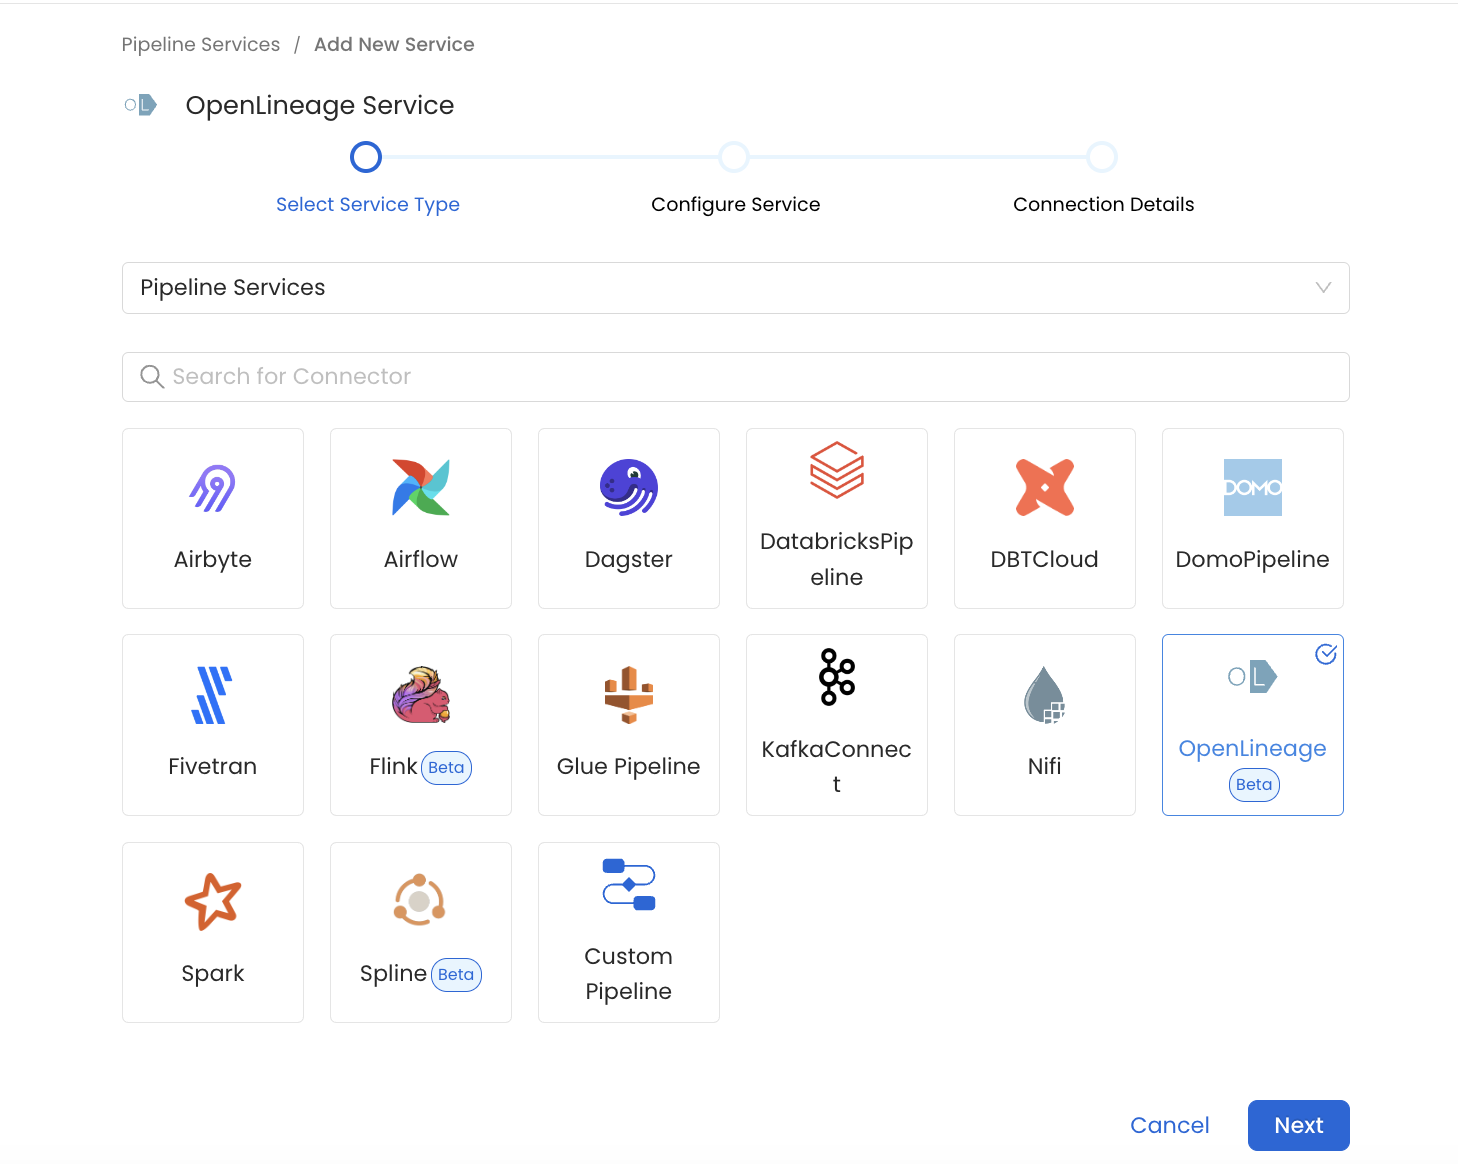Click the Connection Details step label
Viewport: 1458px width, 1164px height.
click(1103, 205)
